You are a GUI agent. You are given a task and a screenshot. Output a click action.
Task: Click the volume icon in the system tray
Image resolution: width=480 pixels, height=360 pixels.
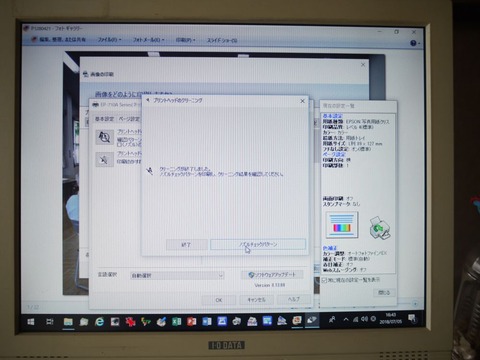tap(364, 319)
